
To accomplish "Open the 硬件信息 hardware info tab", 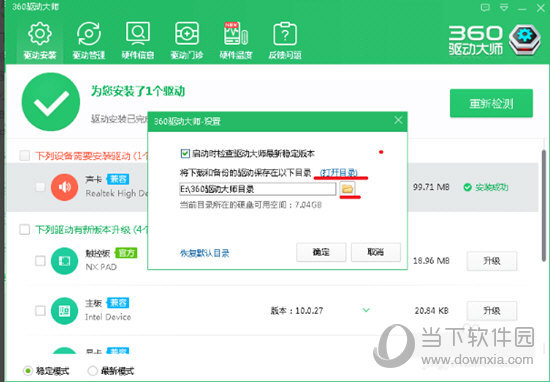I will pyautogui.click(x=138, y=41).
